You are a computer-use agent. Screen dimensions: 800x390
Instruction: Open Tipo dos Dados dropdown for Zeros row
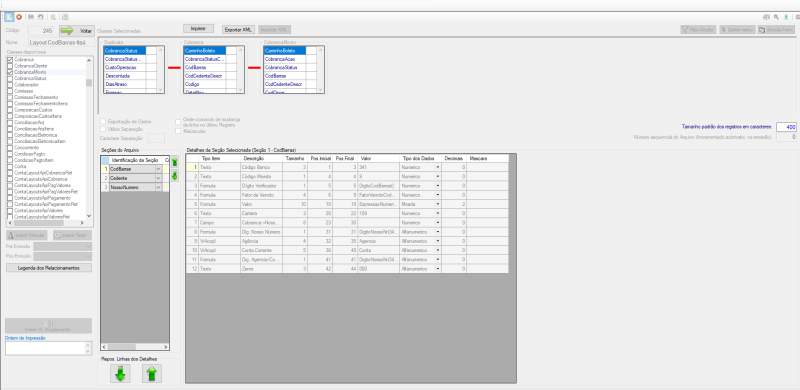click(438, 269)
